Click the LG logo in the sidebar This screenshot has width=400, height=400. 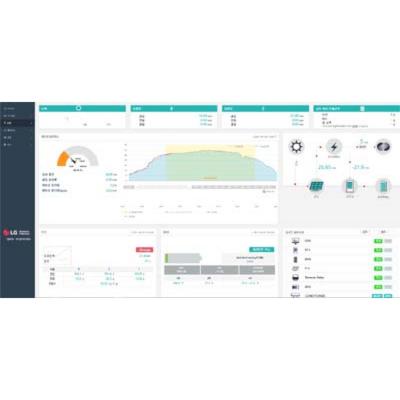10,232
